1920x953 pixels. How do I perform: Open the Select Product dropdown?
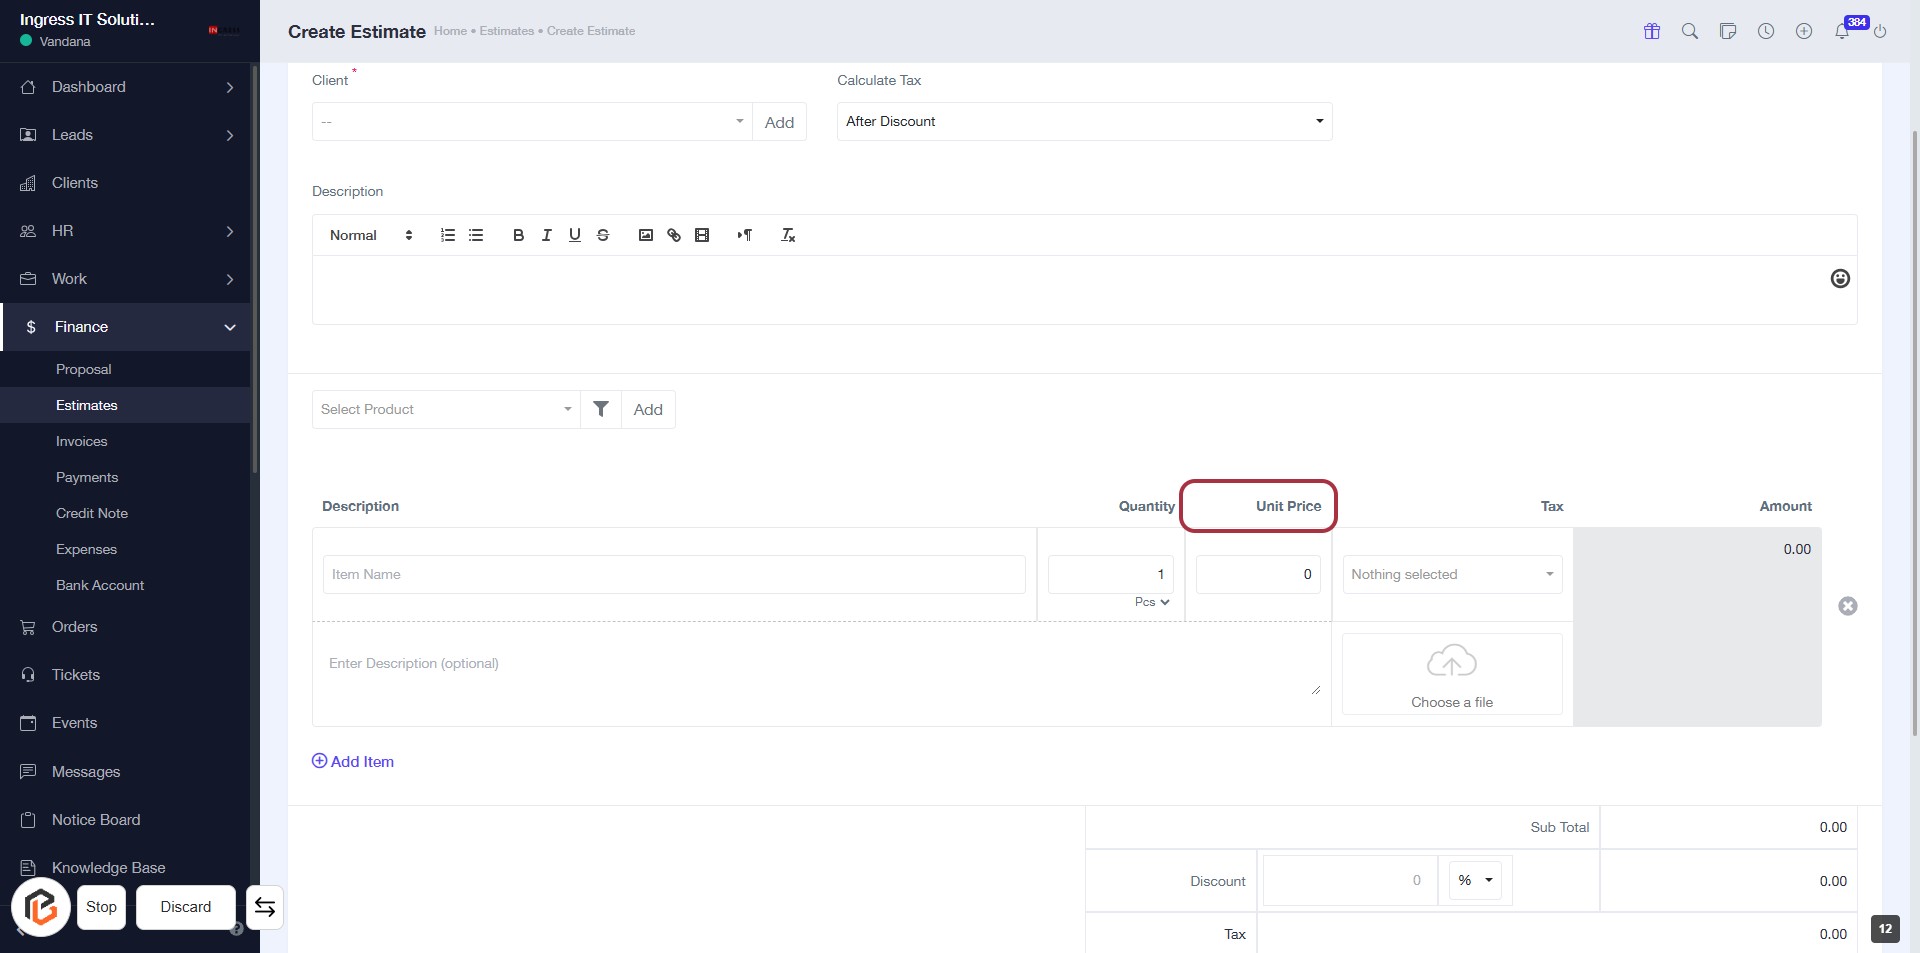[x=446, y=409]
